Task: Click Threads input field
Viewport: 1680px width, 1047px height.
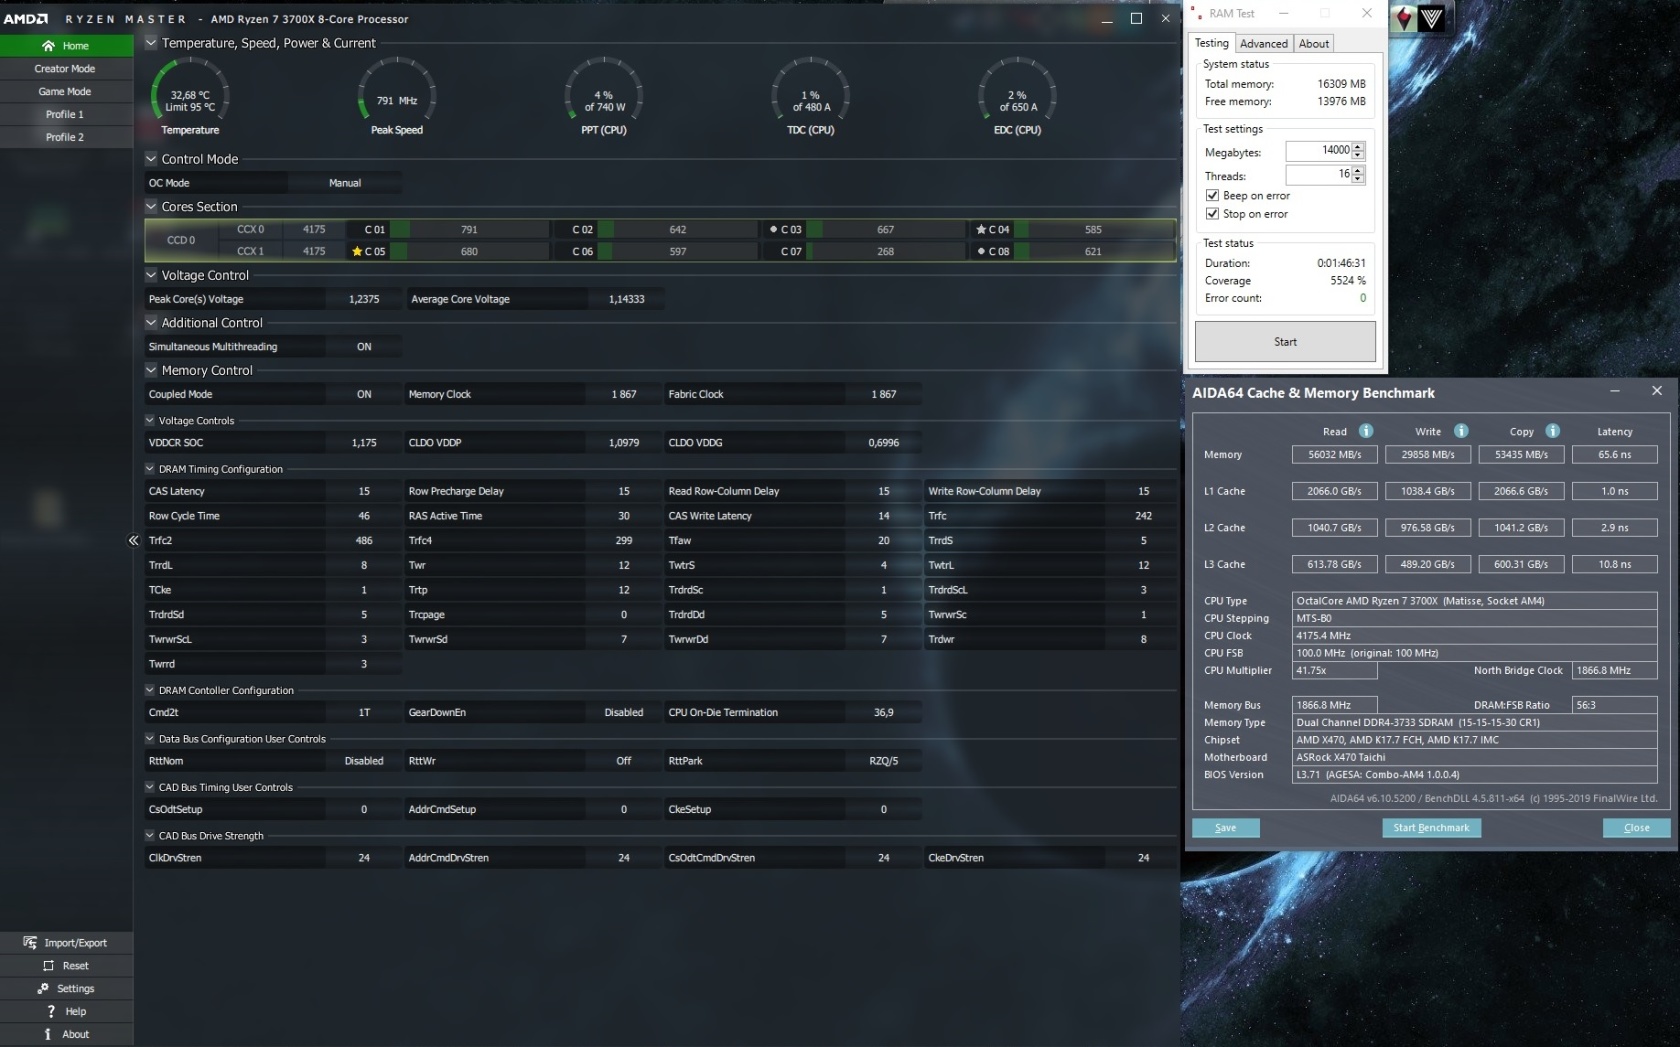Action: click(1319, 174)
